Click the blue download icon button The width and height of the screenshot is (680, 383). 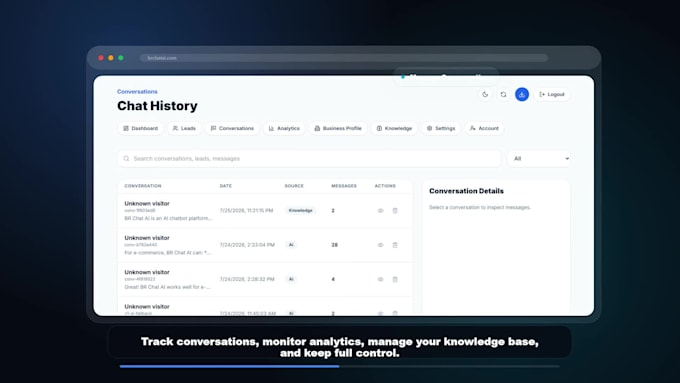[522, 94]
